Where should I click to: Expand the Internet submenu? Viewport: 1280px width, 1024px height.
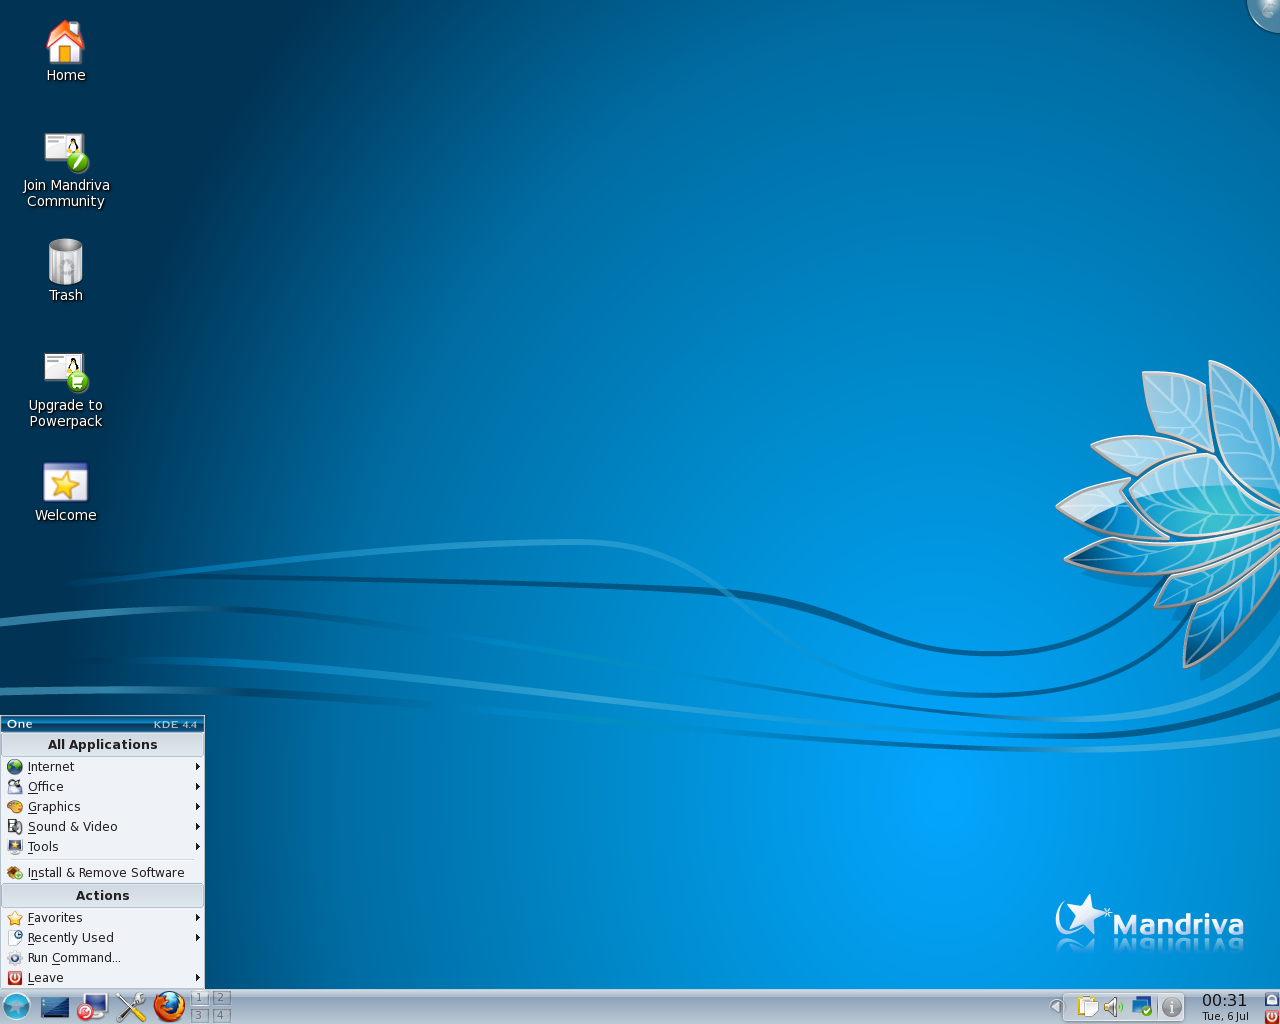click(50, 766)
